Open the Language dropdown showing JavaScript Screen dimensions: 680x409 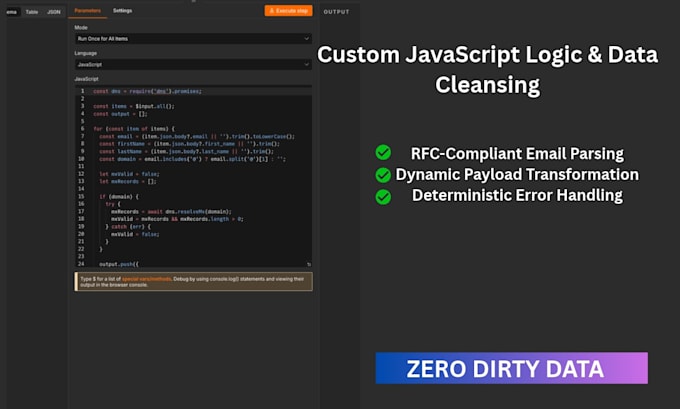[x=193, y=64]
